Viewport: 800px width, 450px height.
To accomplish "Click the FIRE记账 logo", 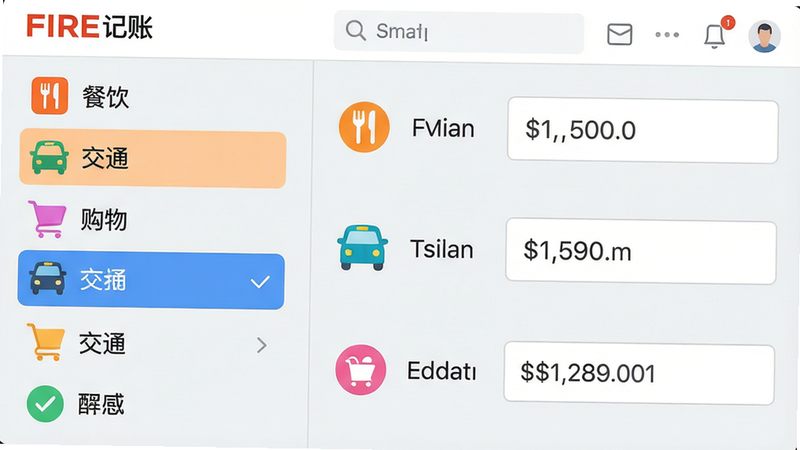I will (x=89, y=27).
